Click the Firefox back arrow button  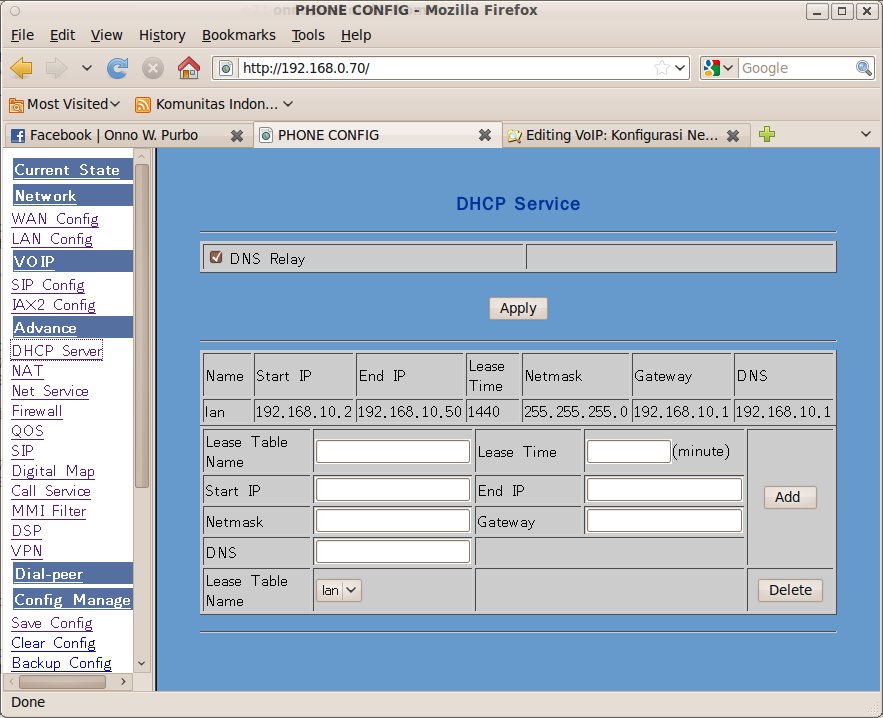point(22,68)
